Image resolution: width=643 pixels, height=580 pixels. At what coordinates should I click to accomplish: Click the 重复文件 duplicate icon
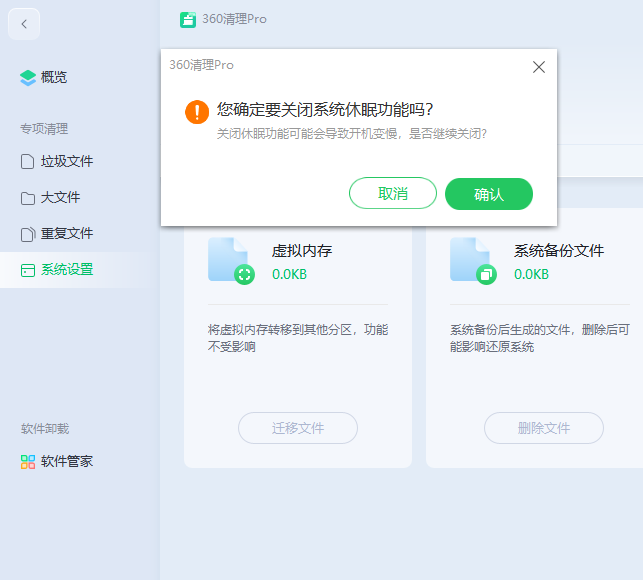(27, 234)
